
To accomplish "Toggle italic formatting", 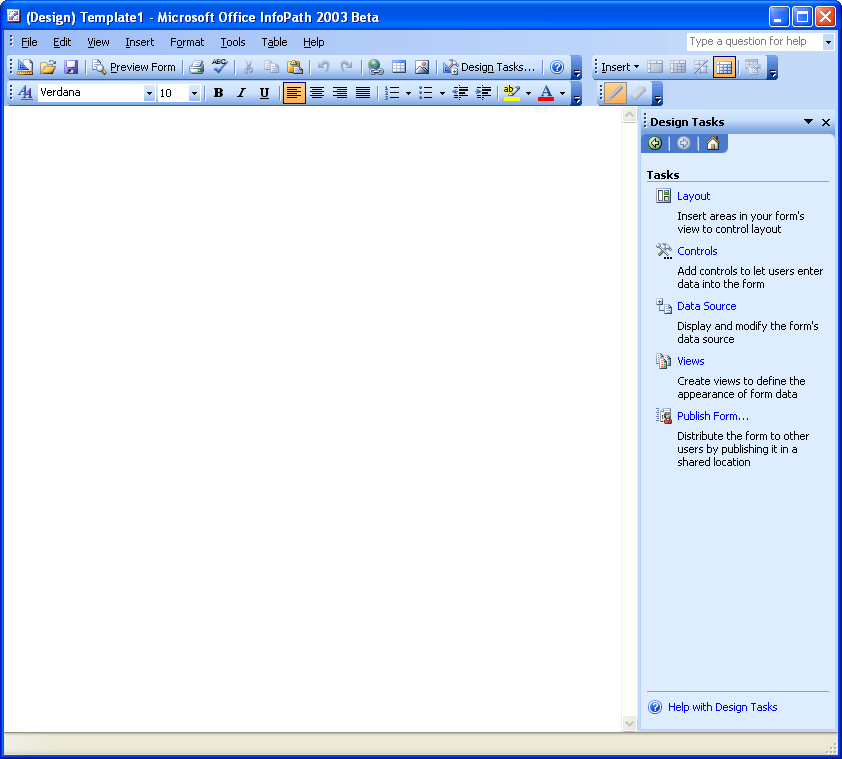I will click(241, 92).
